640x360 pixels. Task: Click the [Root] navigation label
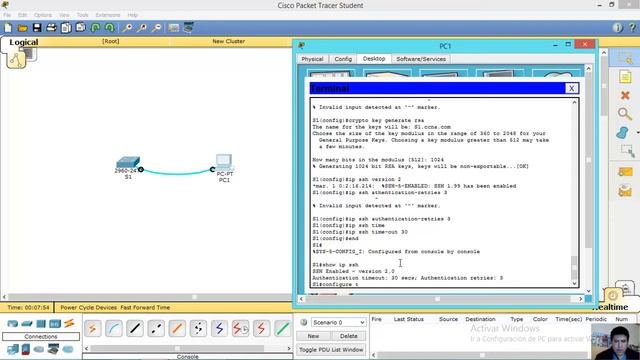point(111,41)
